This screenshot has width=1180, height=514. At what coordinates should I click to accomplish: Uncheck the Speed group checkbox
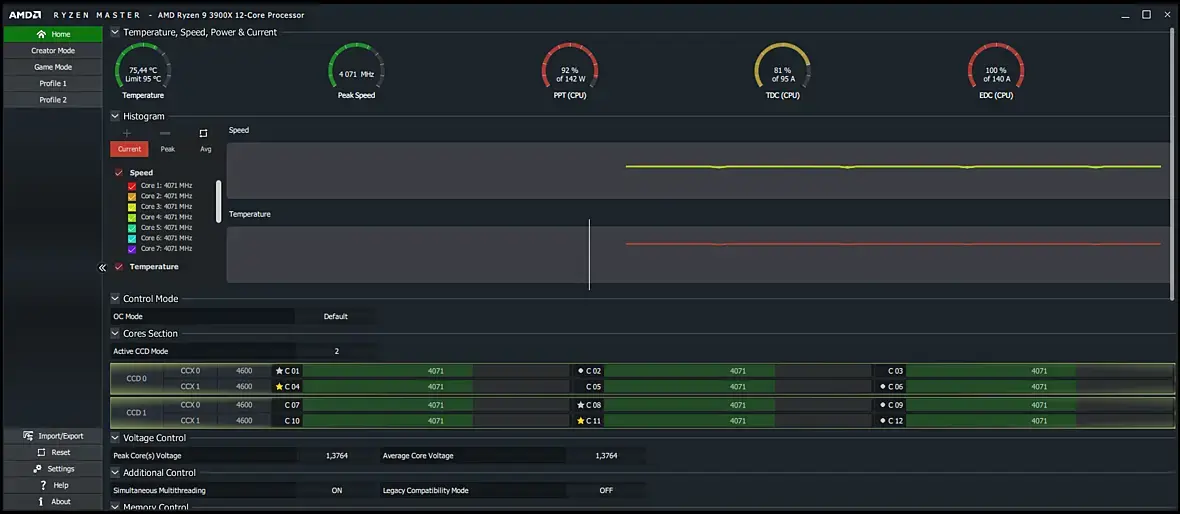coord(118,172)
